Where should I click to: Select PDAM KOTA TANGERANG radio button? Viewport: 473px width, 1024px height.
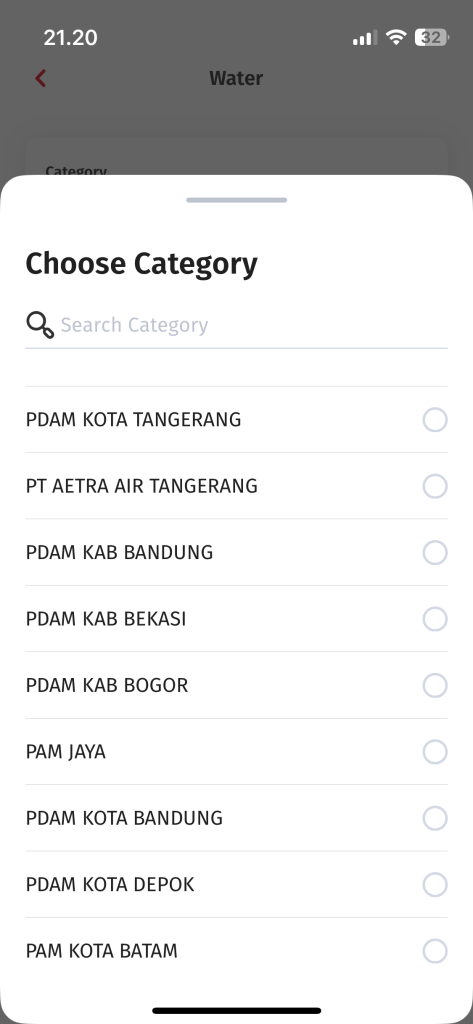(435, 420)
